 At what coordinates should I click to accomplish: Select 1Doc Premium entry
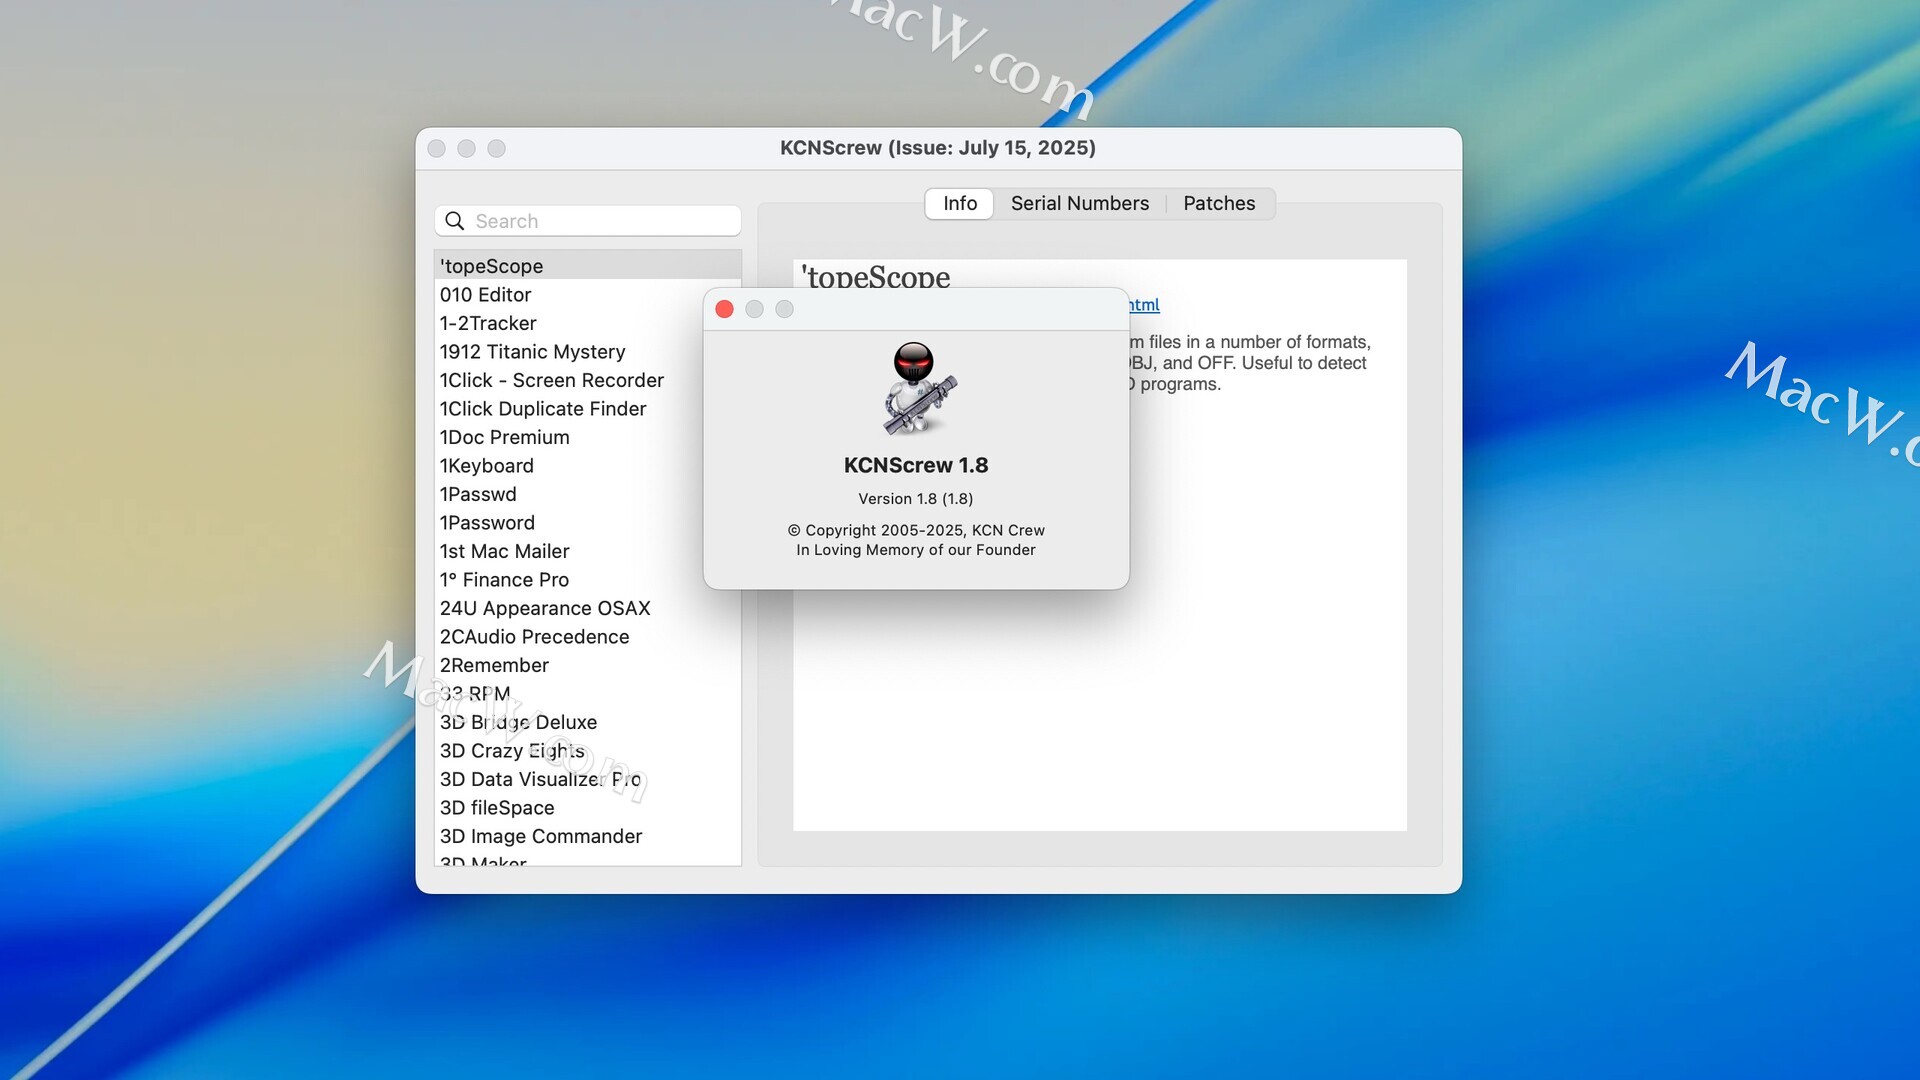[588, 437]
